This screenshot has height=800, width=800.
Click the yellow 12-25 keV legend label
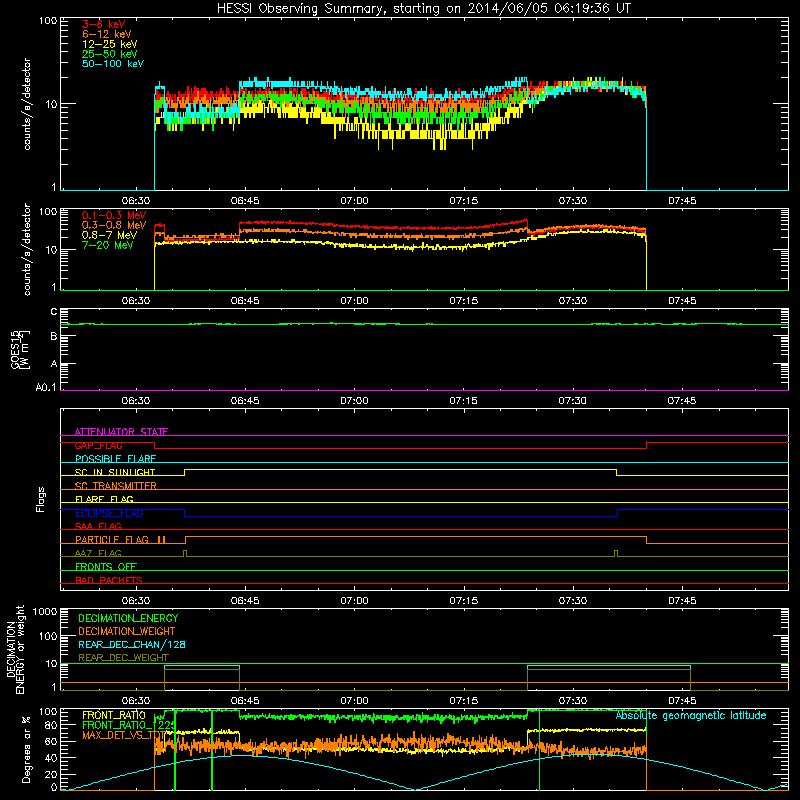pos(109,44)
